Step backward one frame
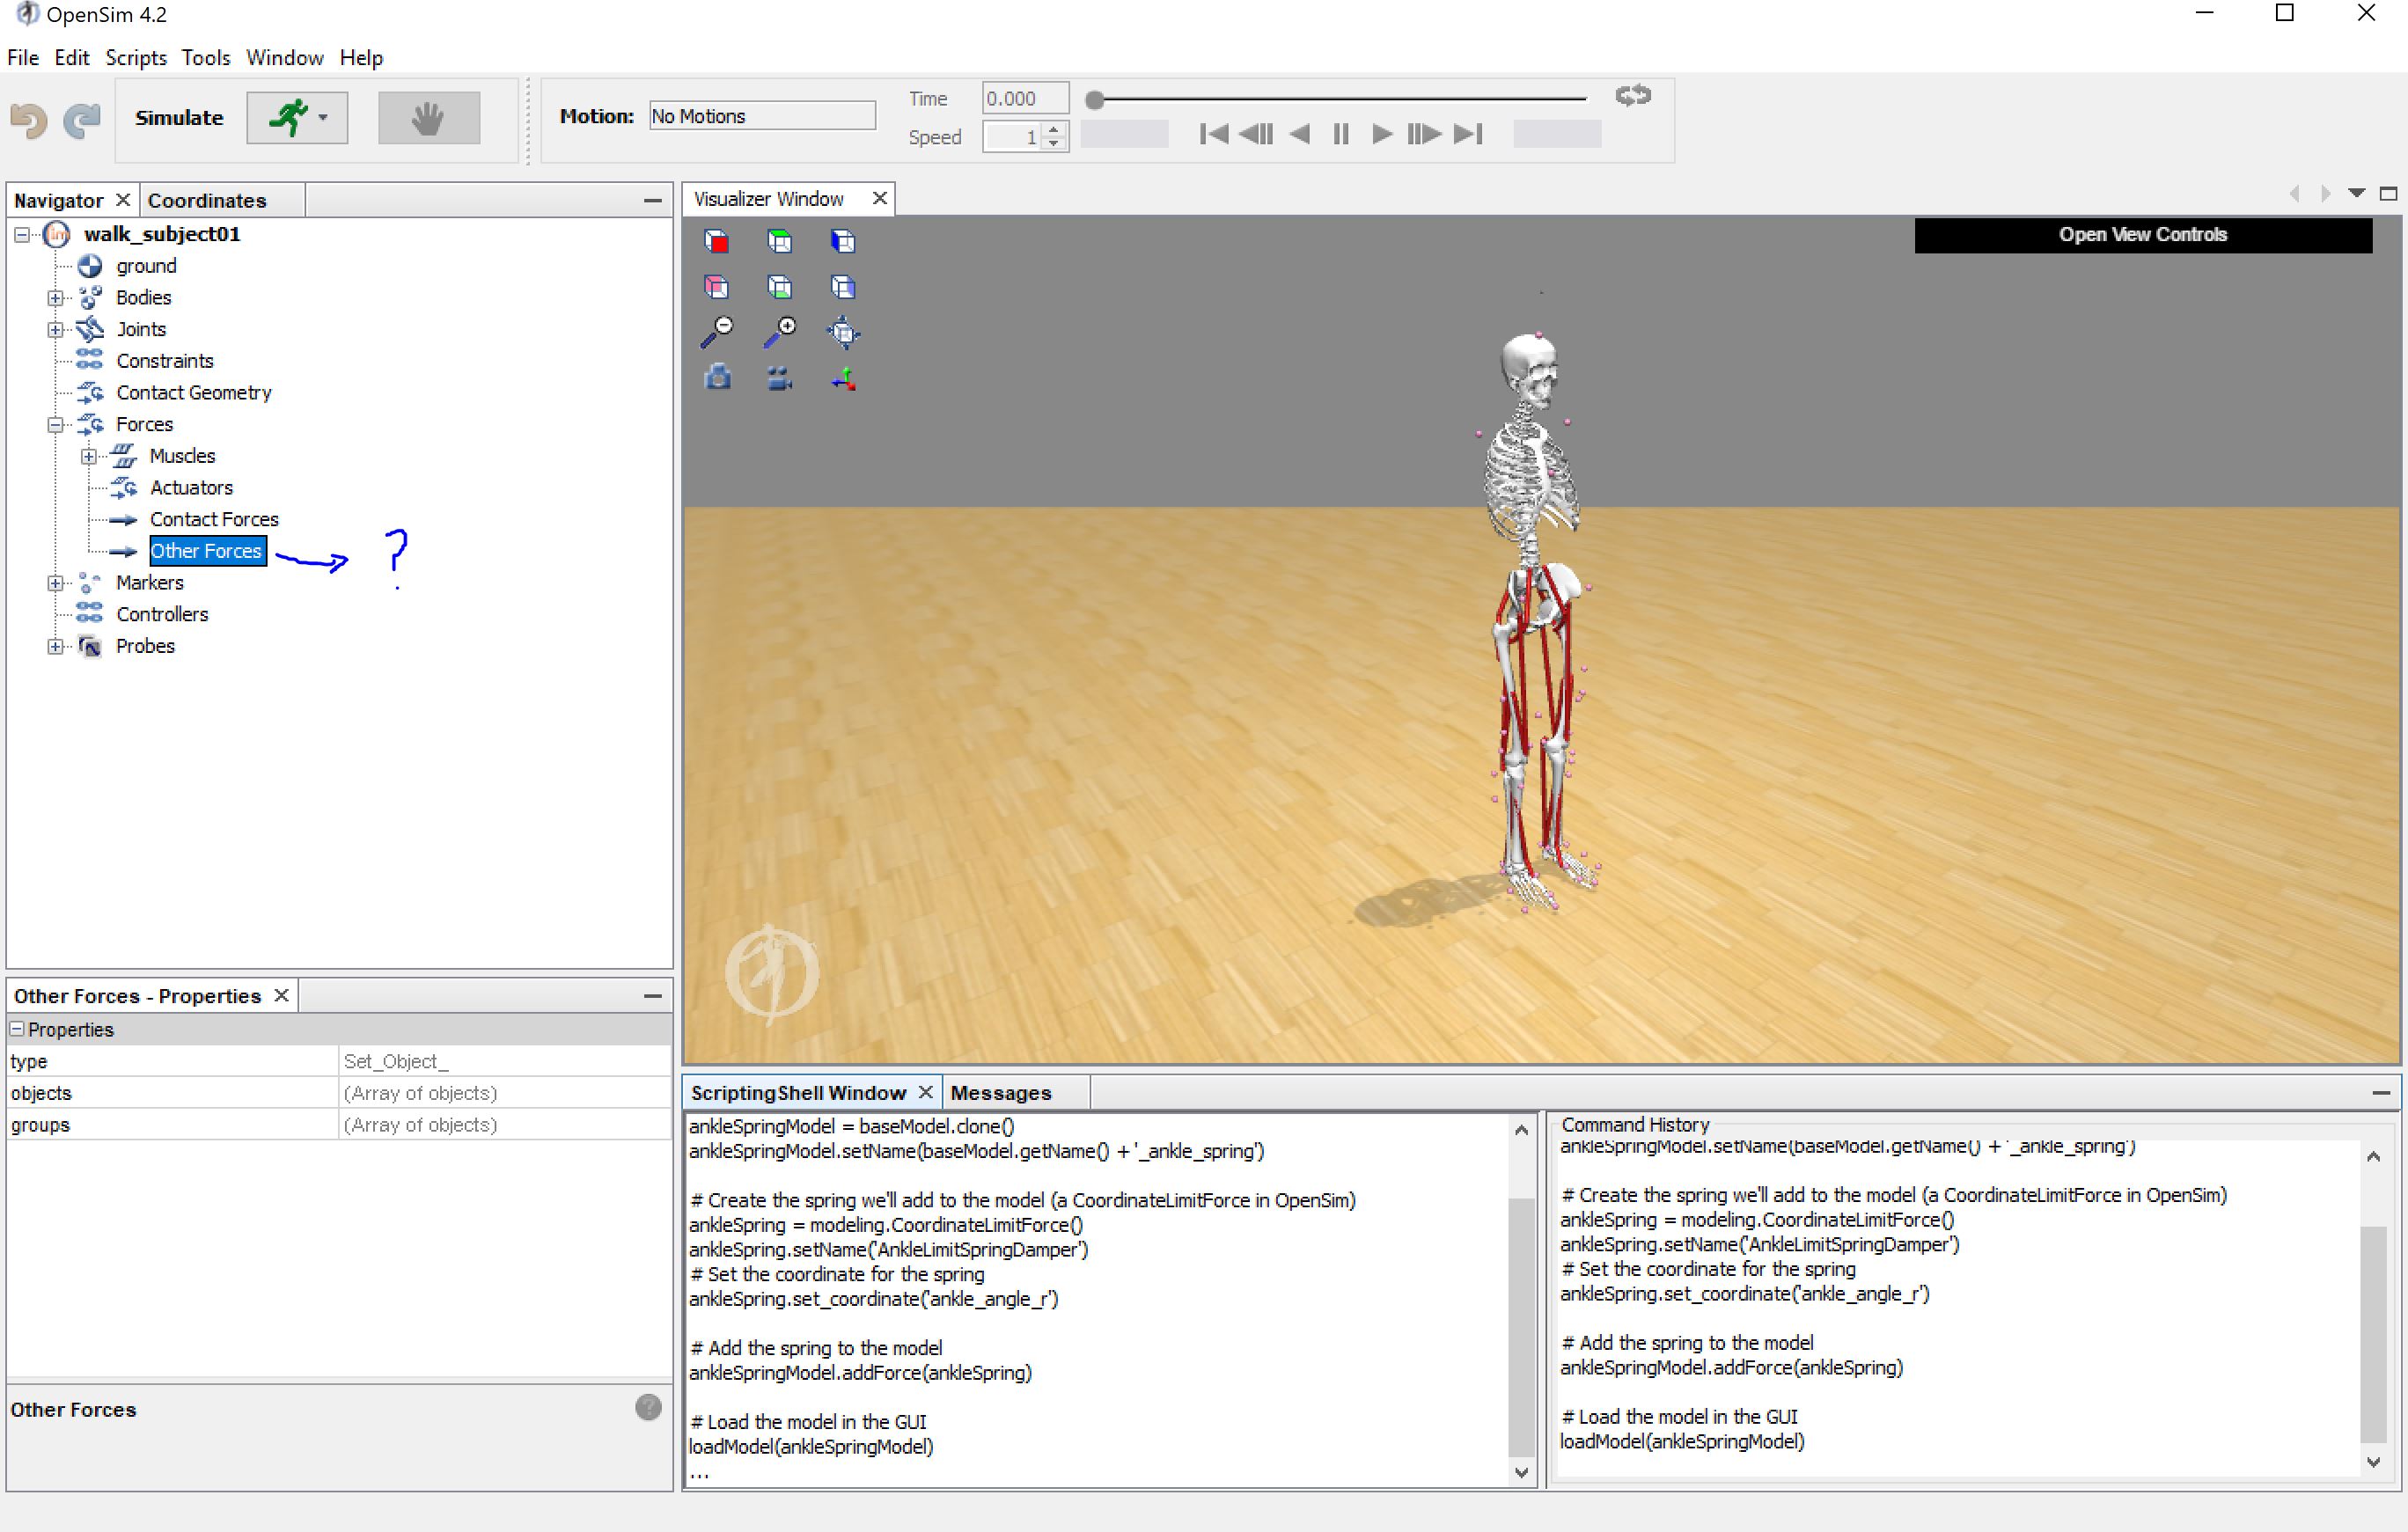2408x1532 pixels. coord(1256,134)
